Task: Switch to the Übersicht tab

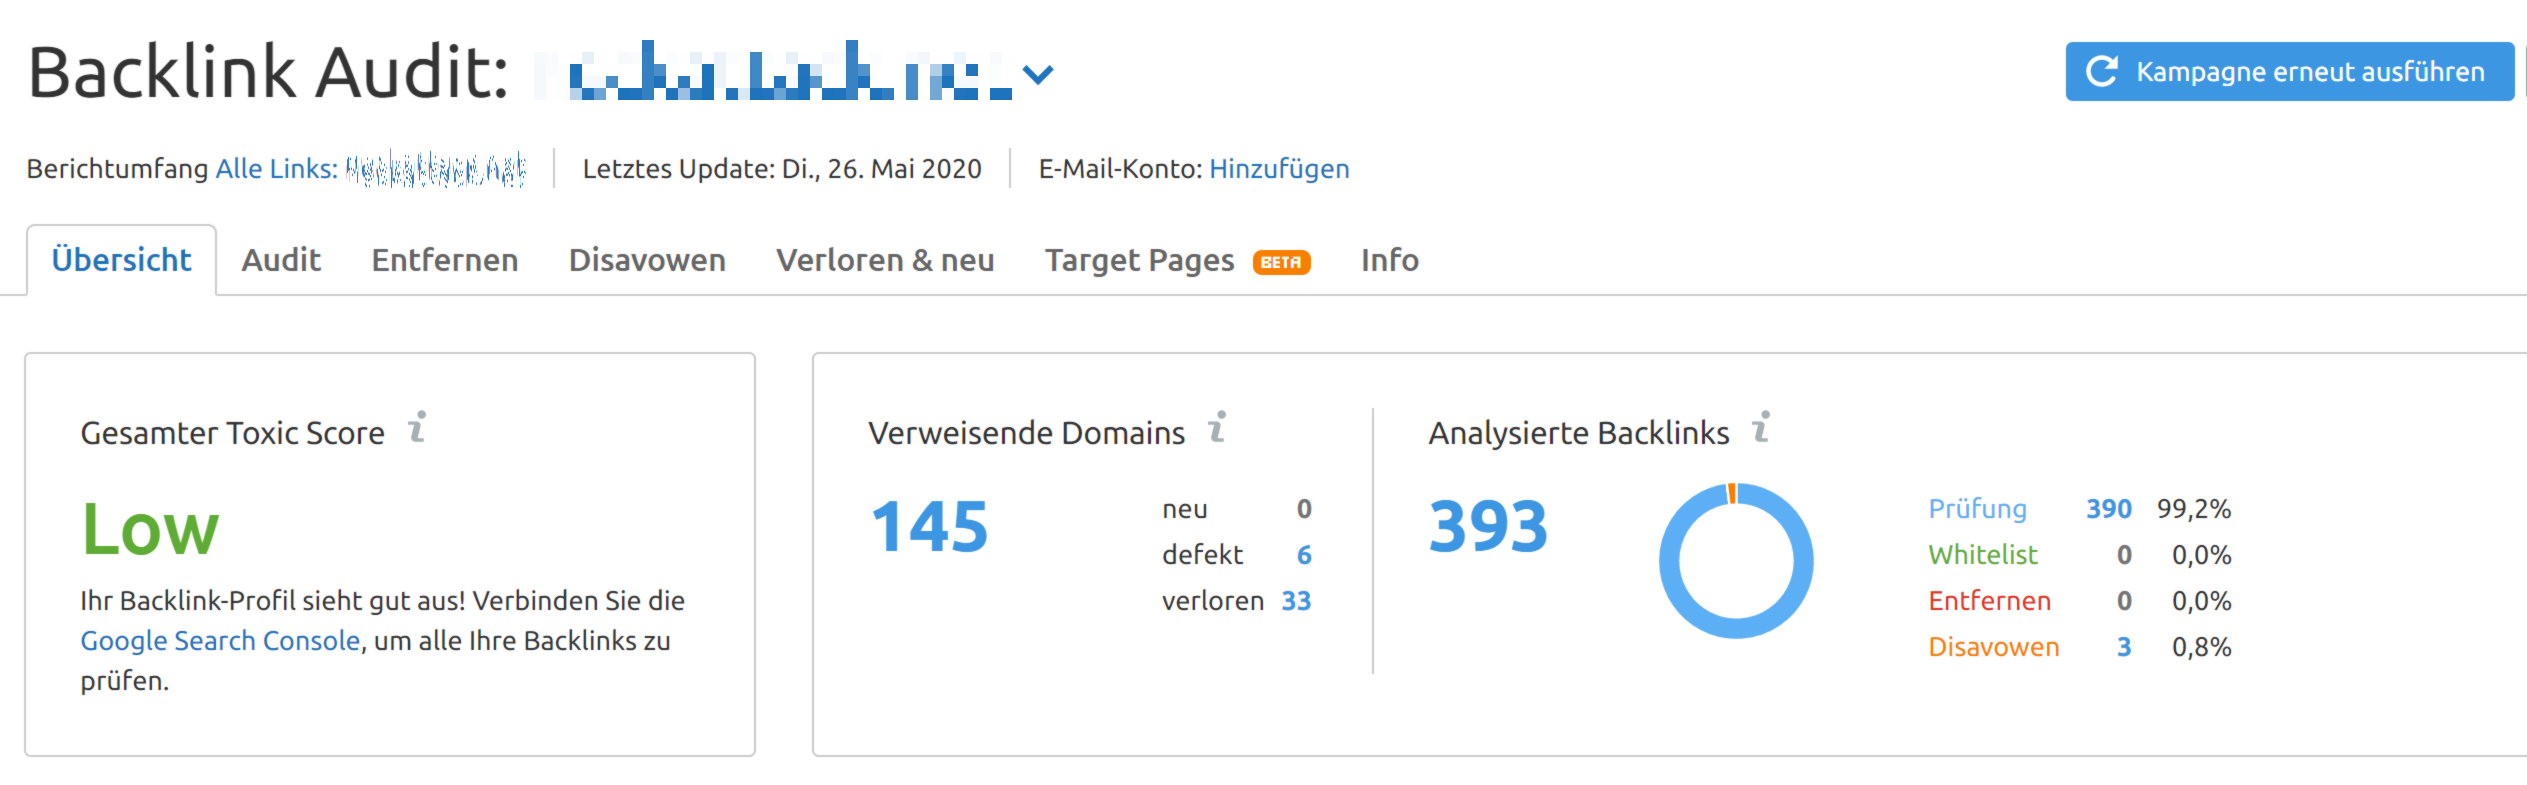Action: 121,260
